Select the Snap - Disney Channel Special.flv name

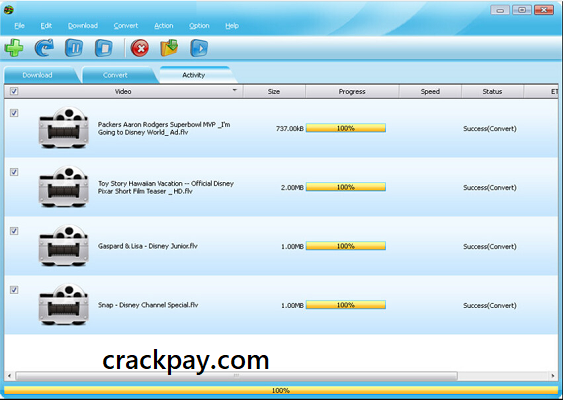coord(148,305)
